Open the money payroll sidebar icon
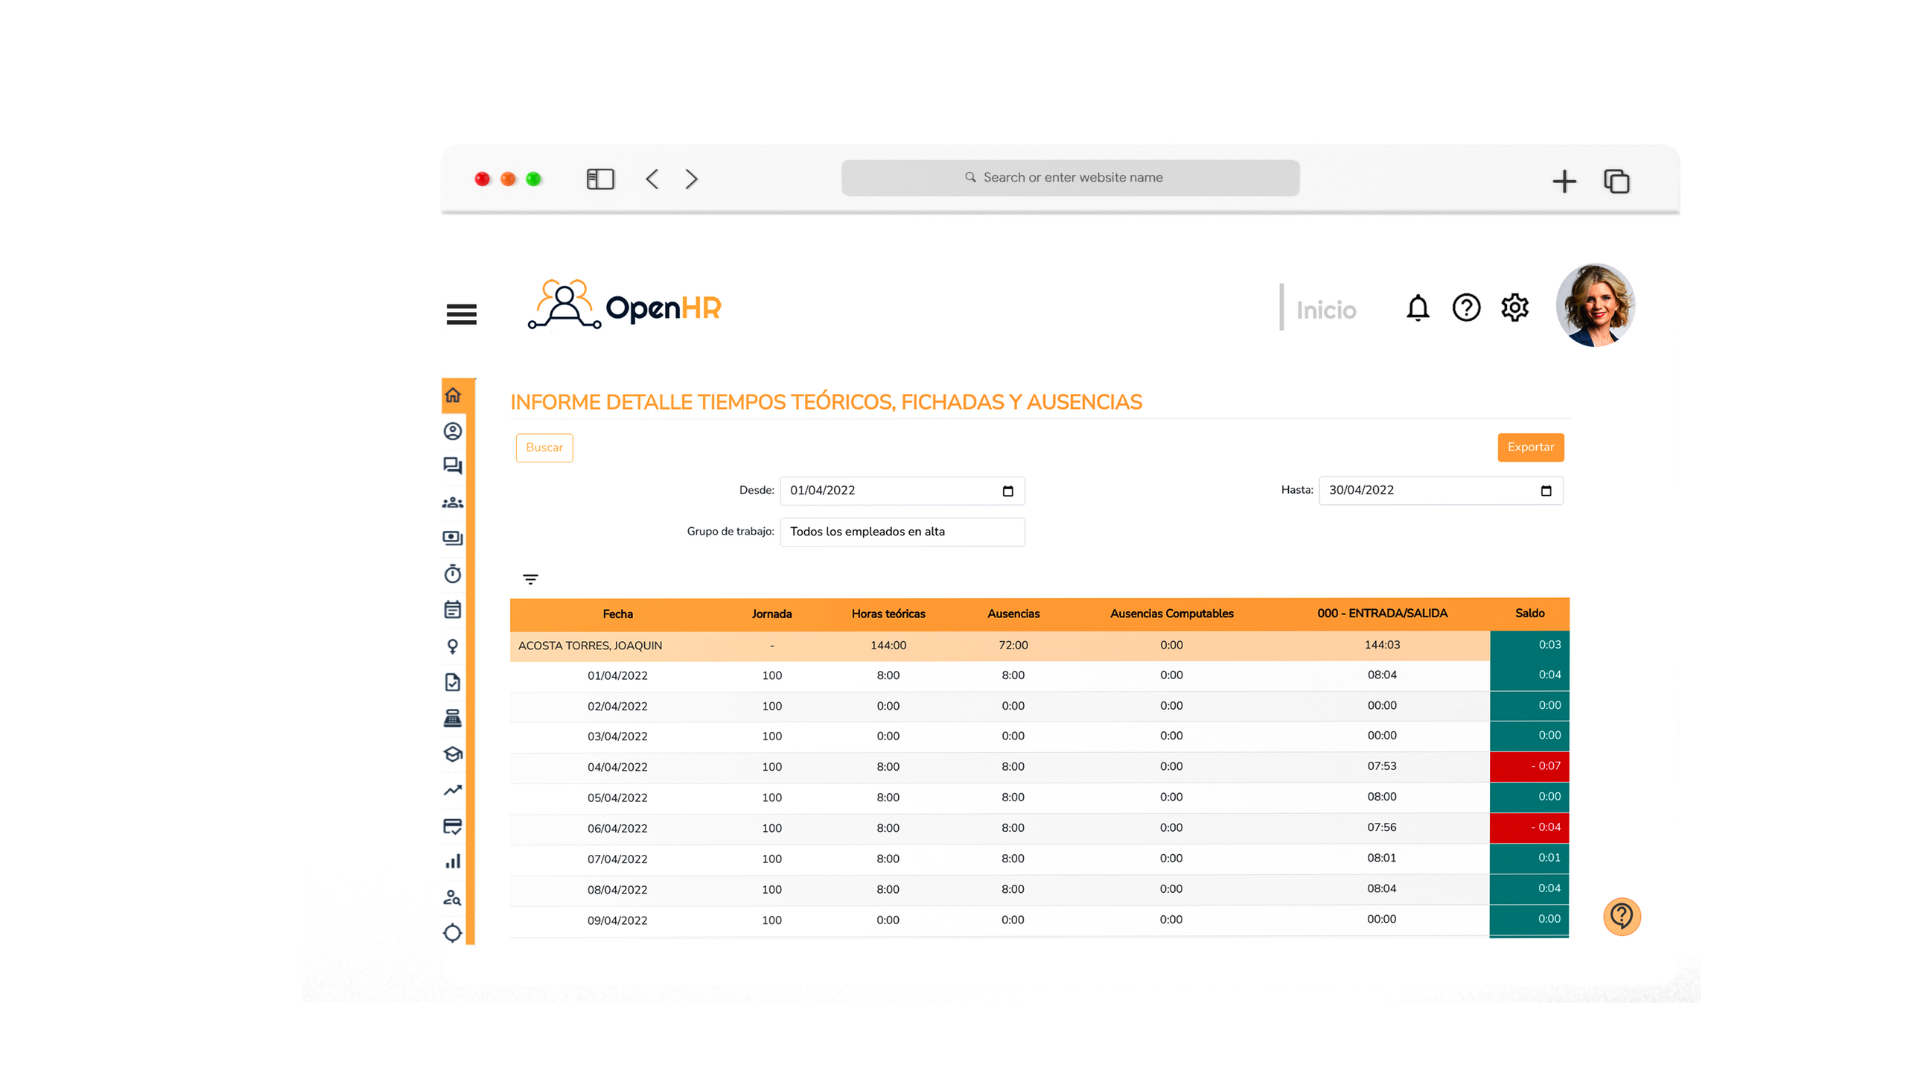The width and height of the screenshot is (1920, 1080). (453, 538)
